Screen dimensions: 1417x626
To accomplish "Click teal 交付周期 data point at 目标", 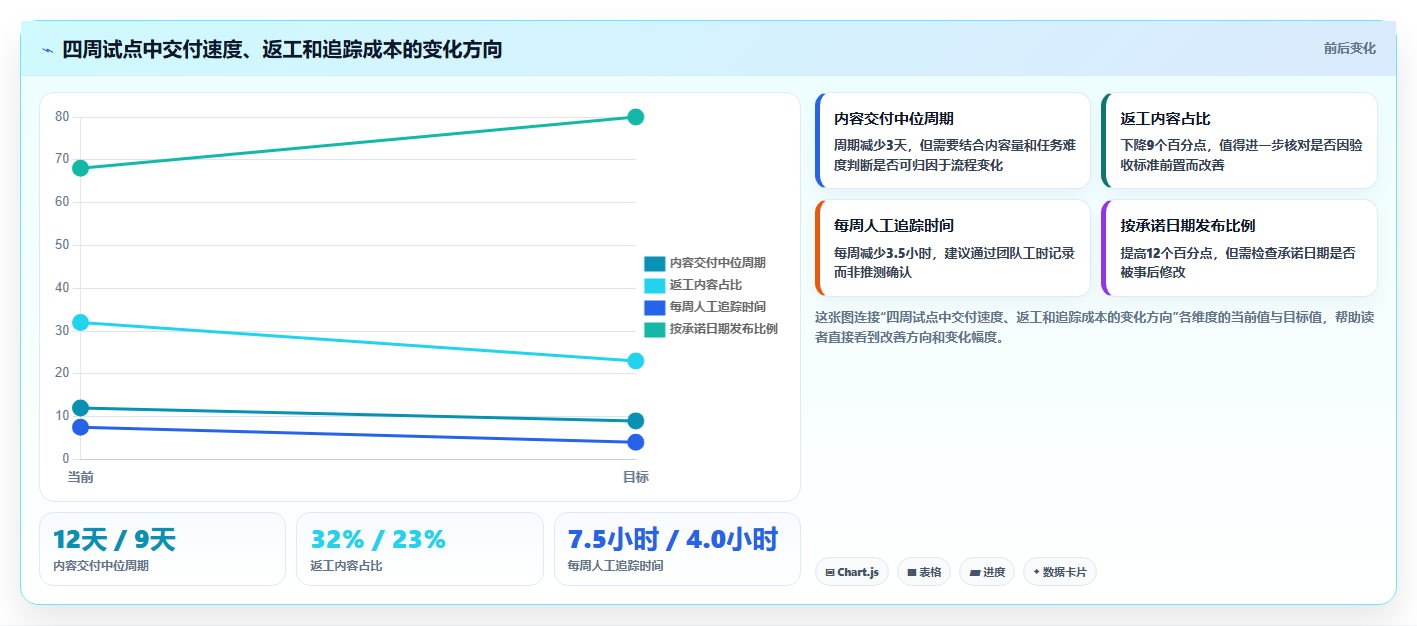I will 635,421.
